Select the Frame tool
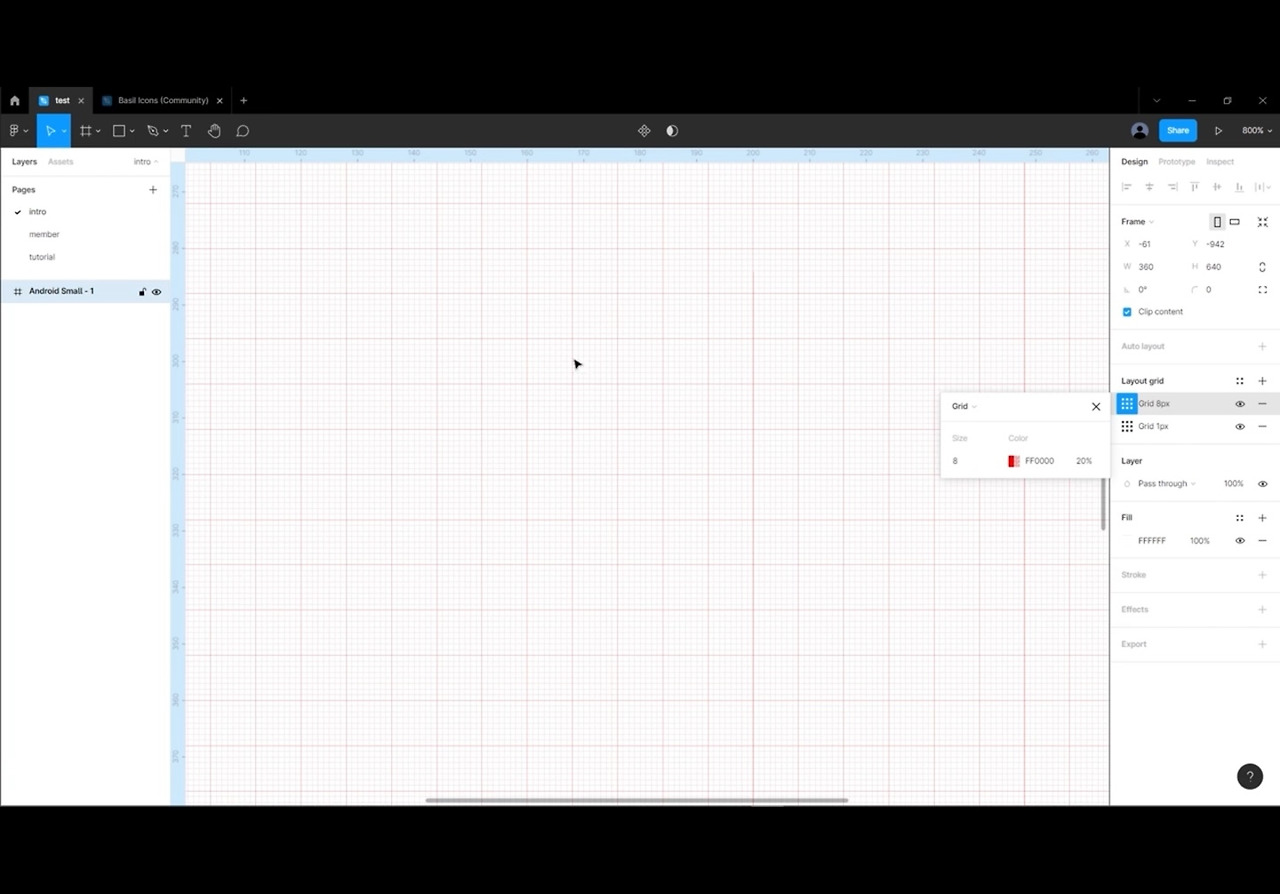Image resolution: width=1280 pixels, height=894 pixels. [85, 131]
